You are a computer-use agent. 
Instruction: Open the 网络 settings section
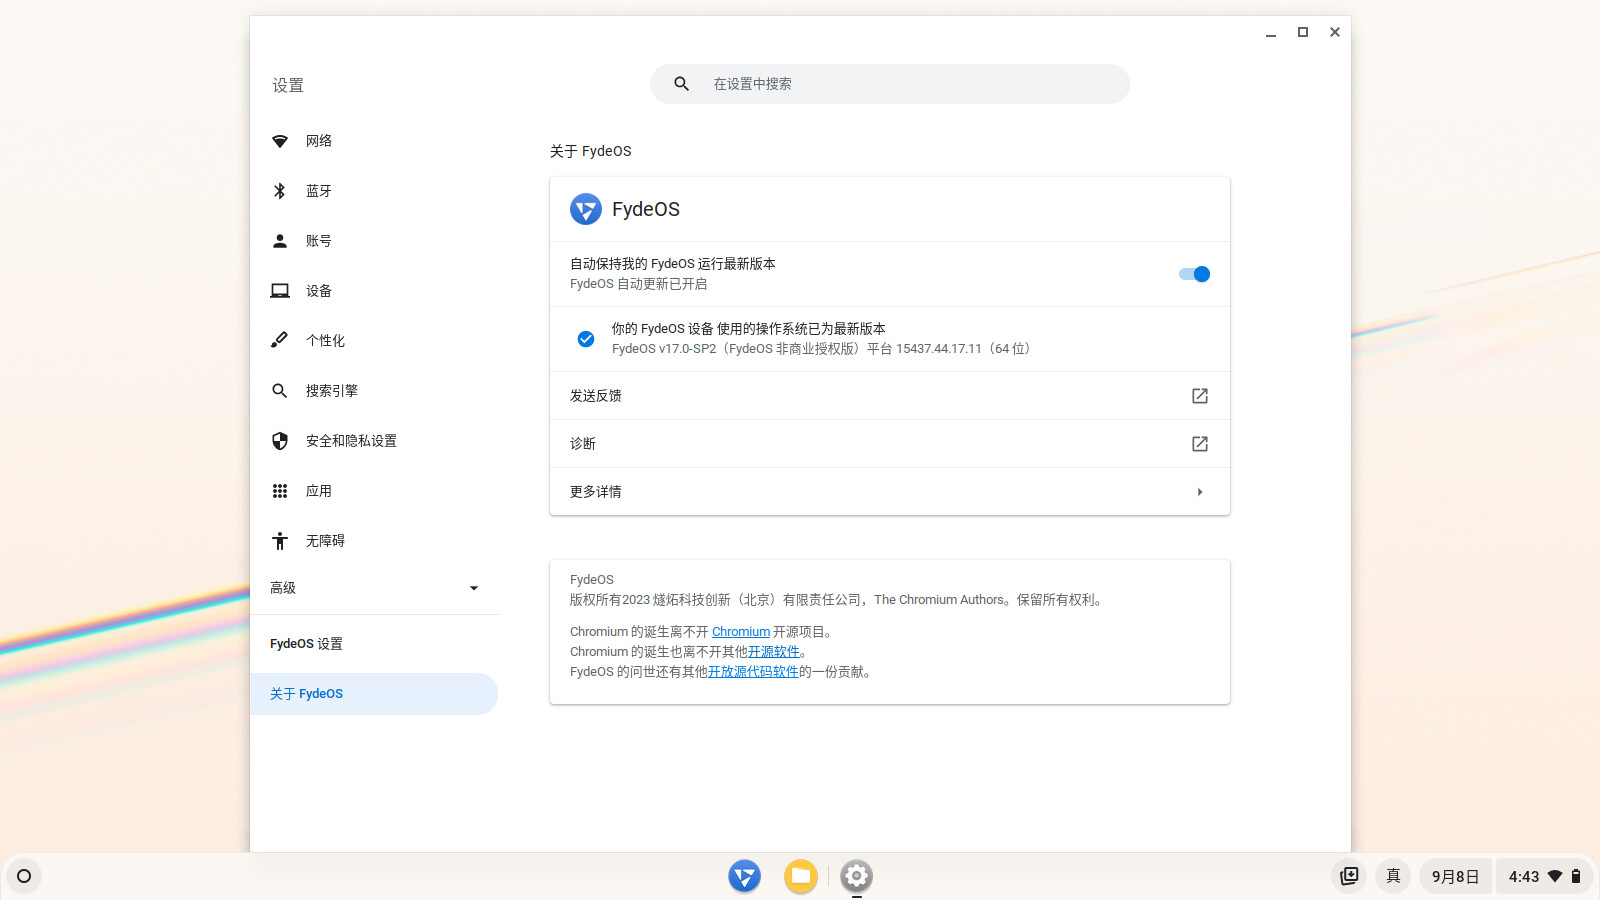point(374,141)
